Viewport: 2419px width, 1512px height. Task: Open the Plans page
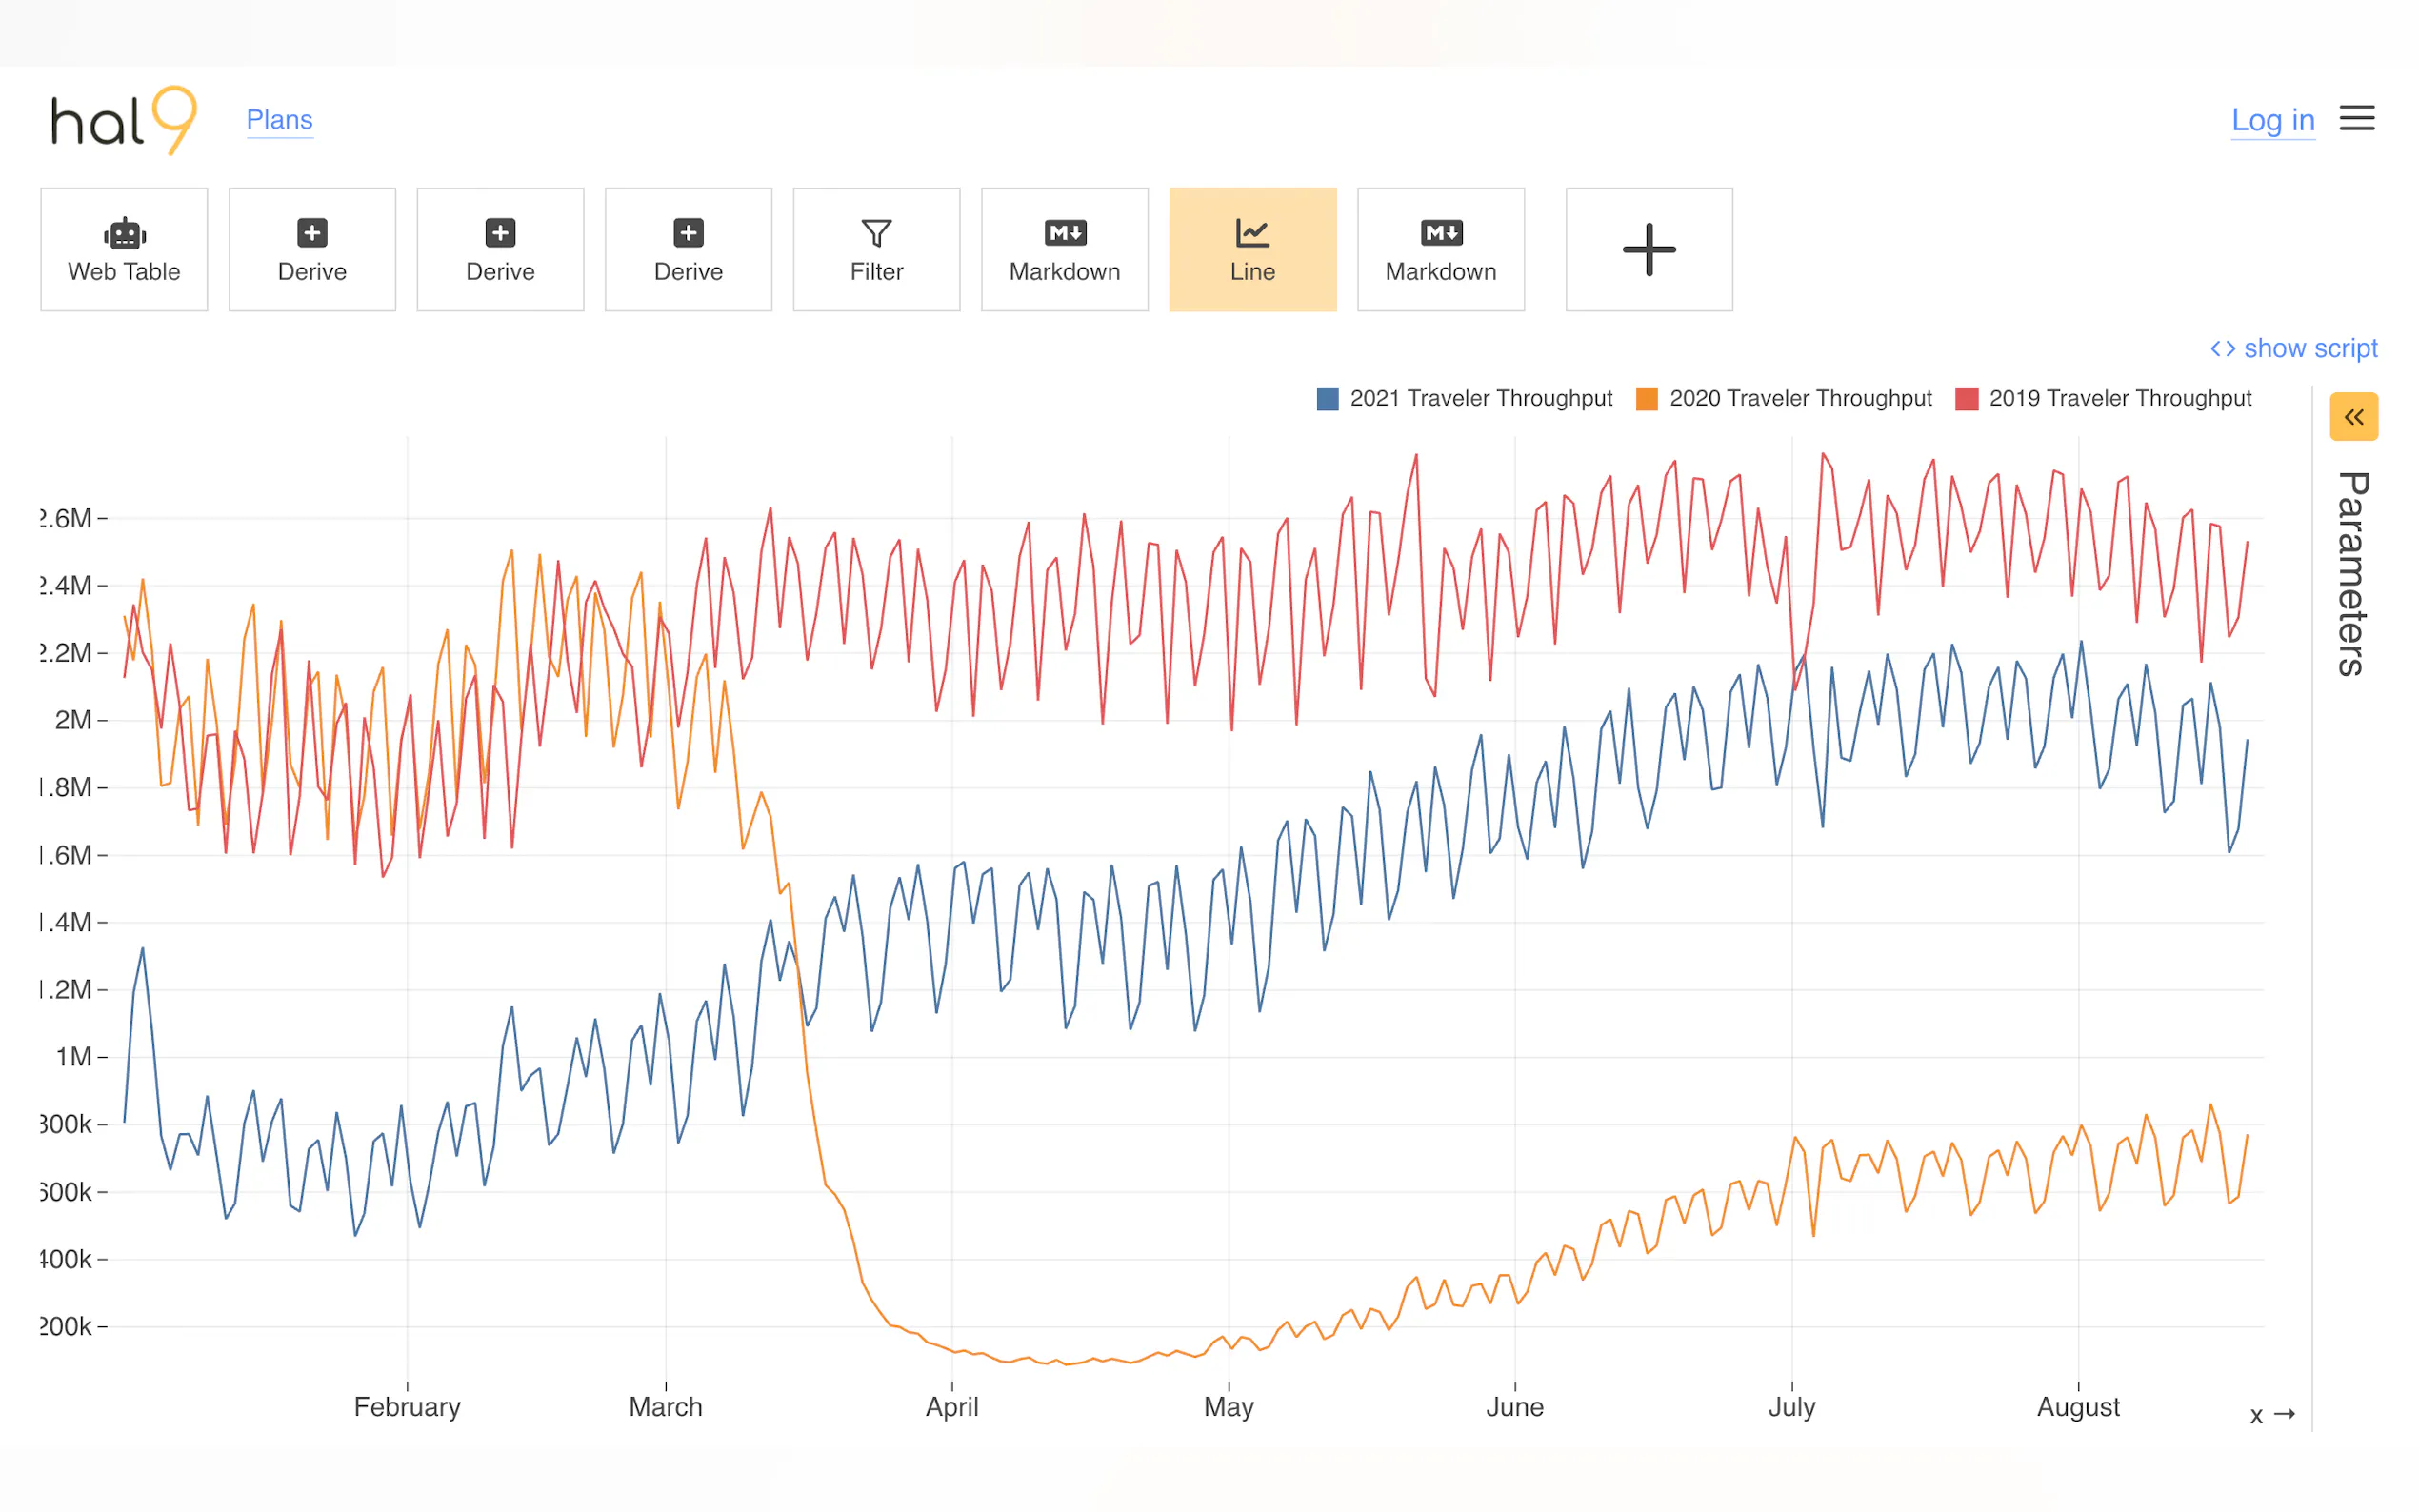pyautogui.click(x=279, y=120)
